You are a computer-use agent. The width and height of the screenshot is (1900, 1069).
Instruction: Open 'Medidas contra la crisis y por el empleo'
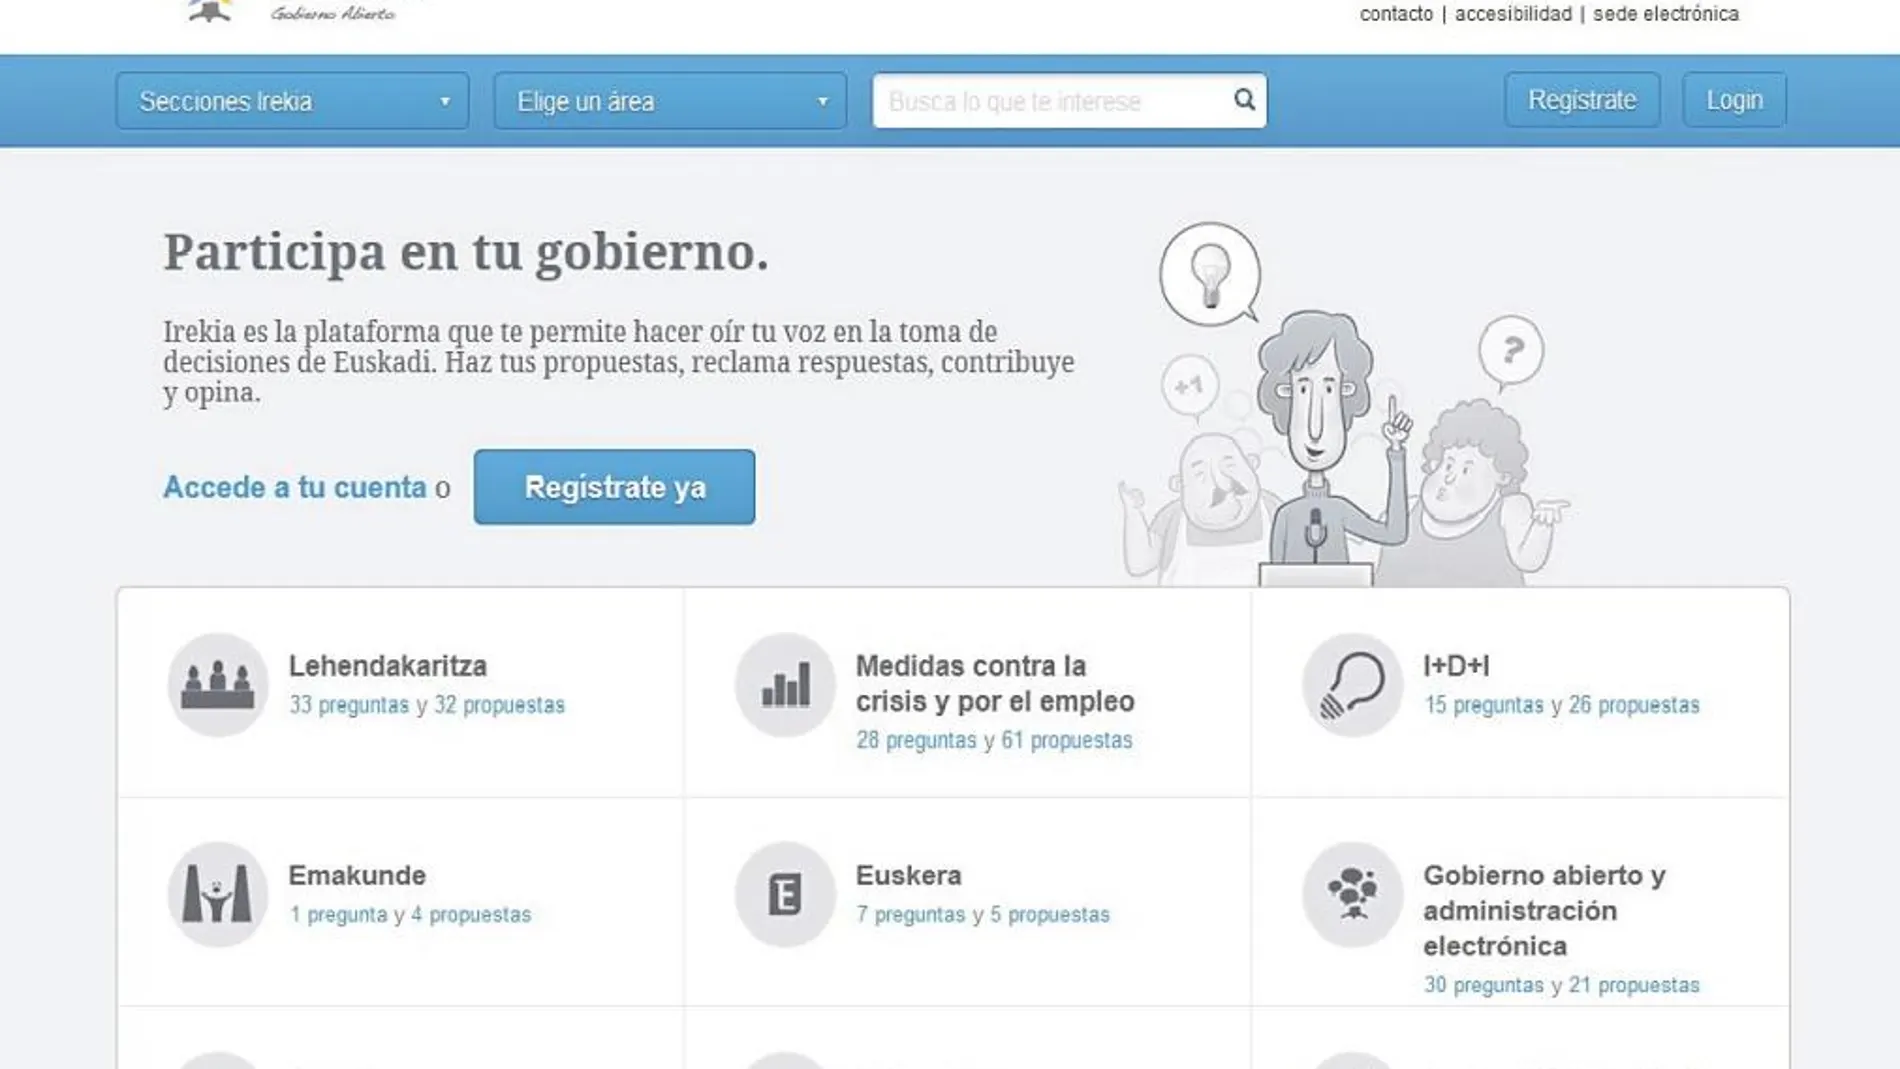pos(995,684)
